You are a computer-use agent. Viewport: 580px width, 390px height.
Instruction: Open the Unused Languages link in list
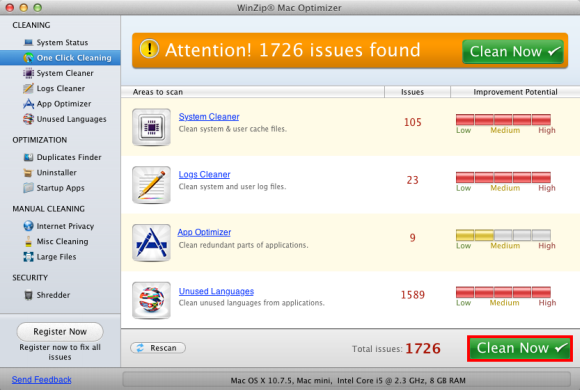coord(216,291)
